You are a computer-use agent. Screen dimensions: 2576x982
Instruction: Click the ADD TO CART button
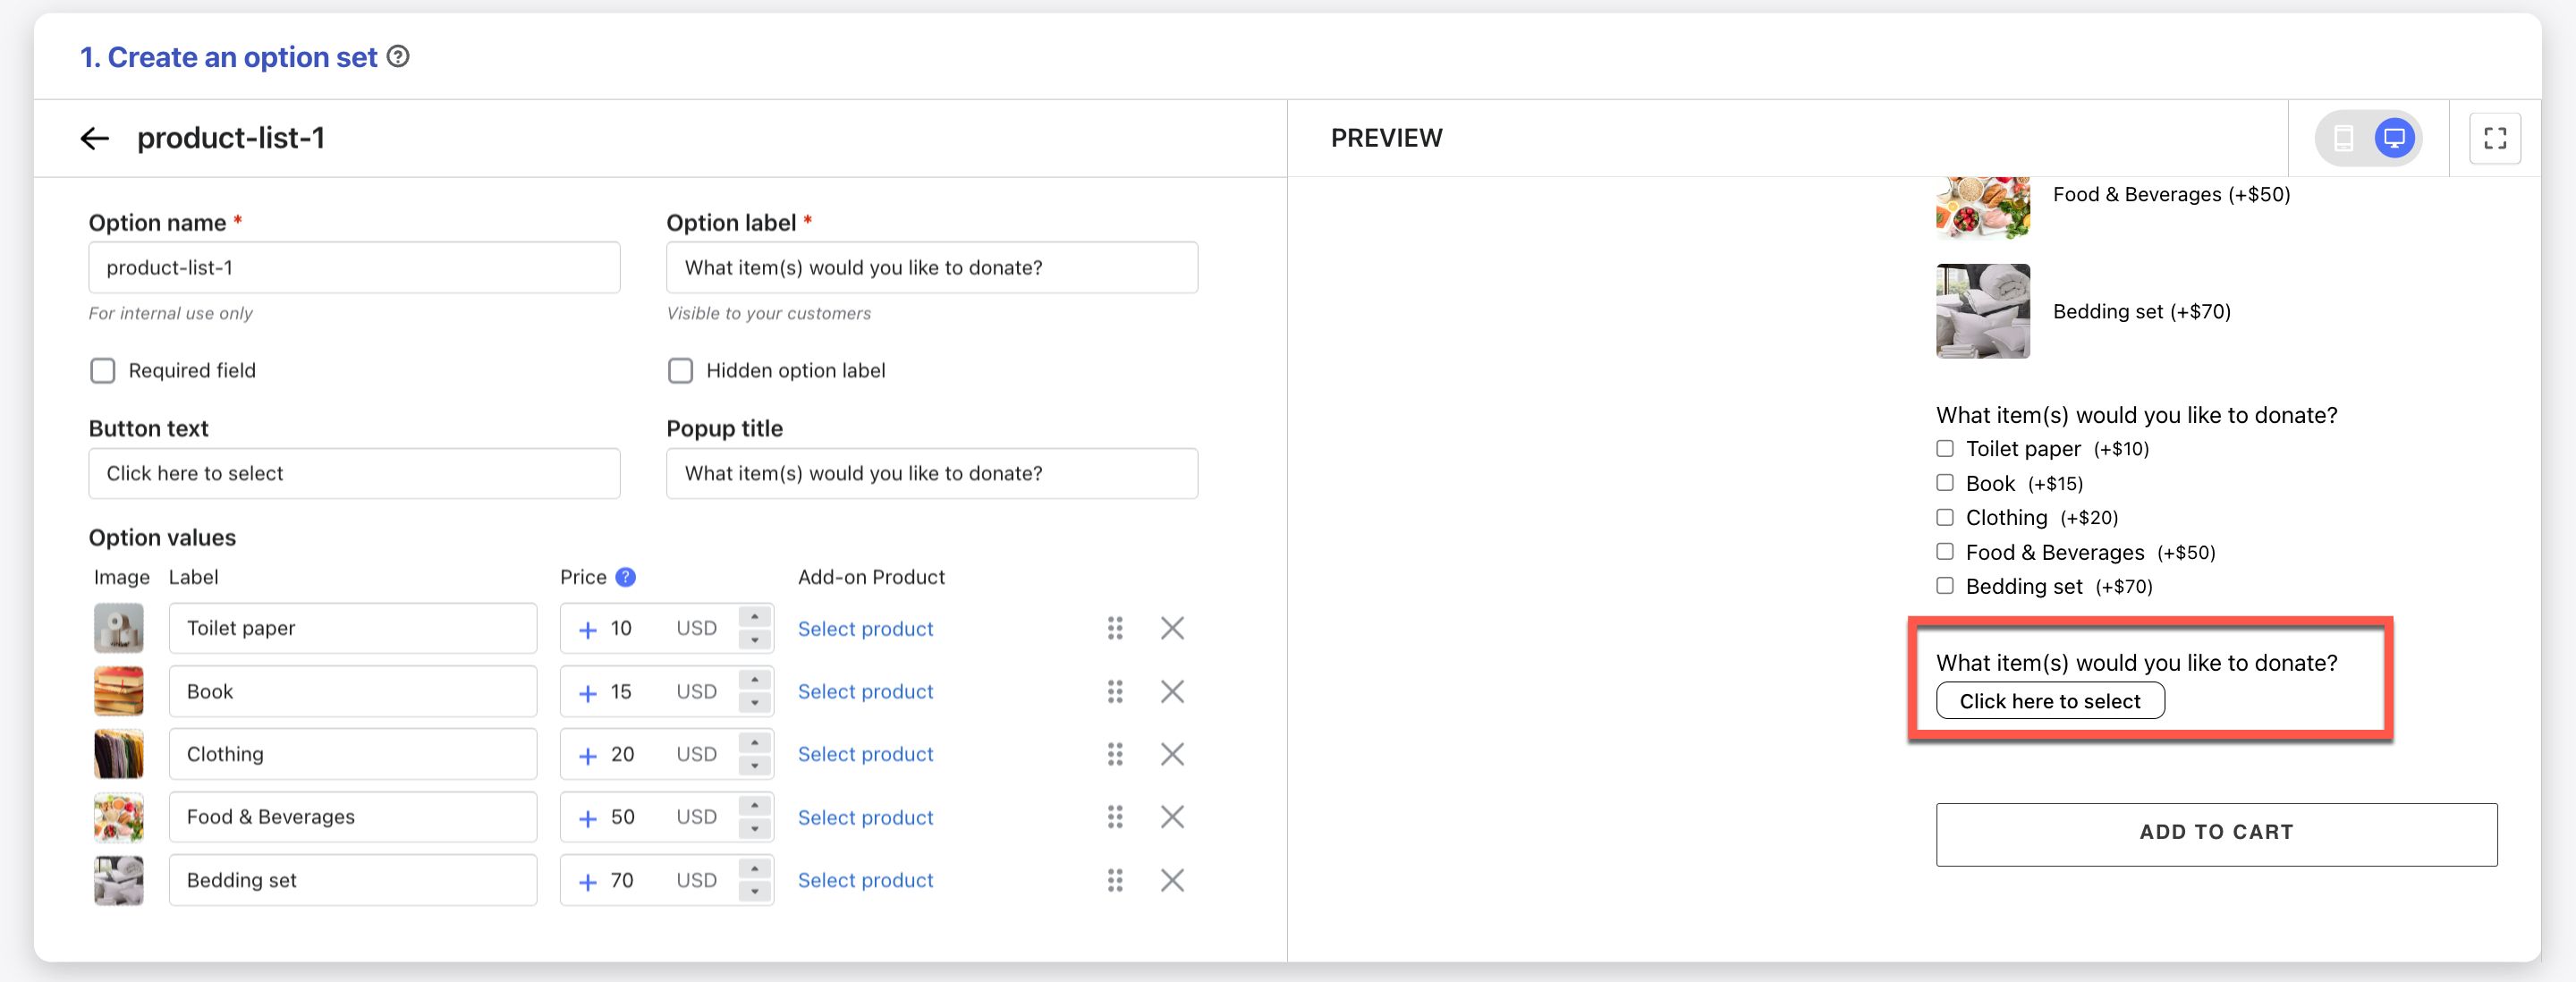2215,833
